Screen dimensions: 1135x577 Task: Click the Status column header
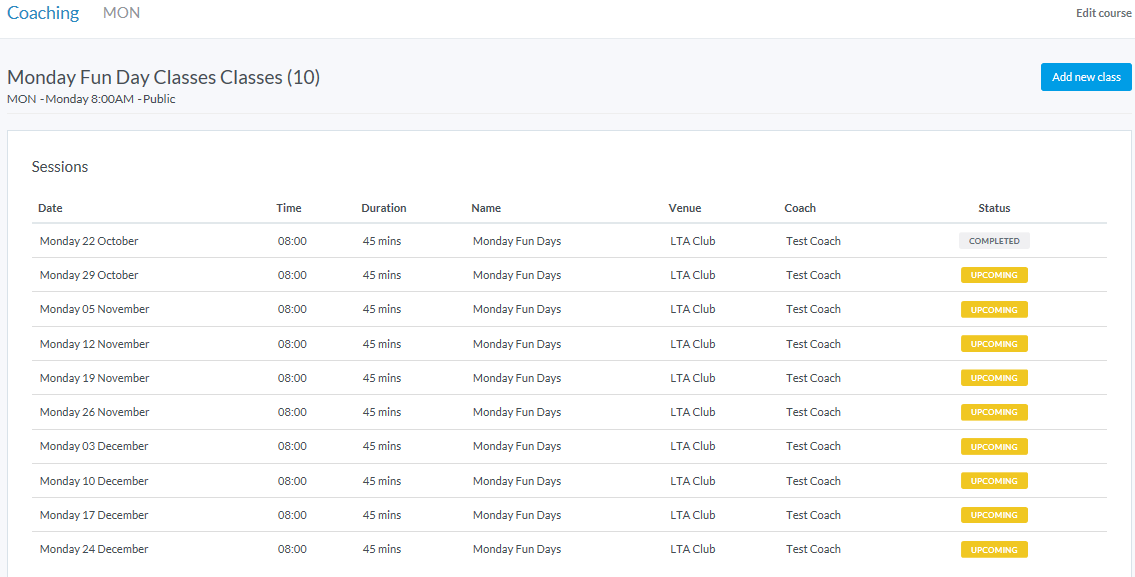[994, 208]
